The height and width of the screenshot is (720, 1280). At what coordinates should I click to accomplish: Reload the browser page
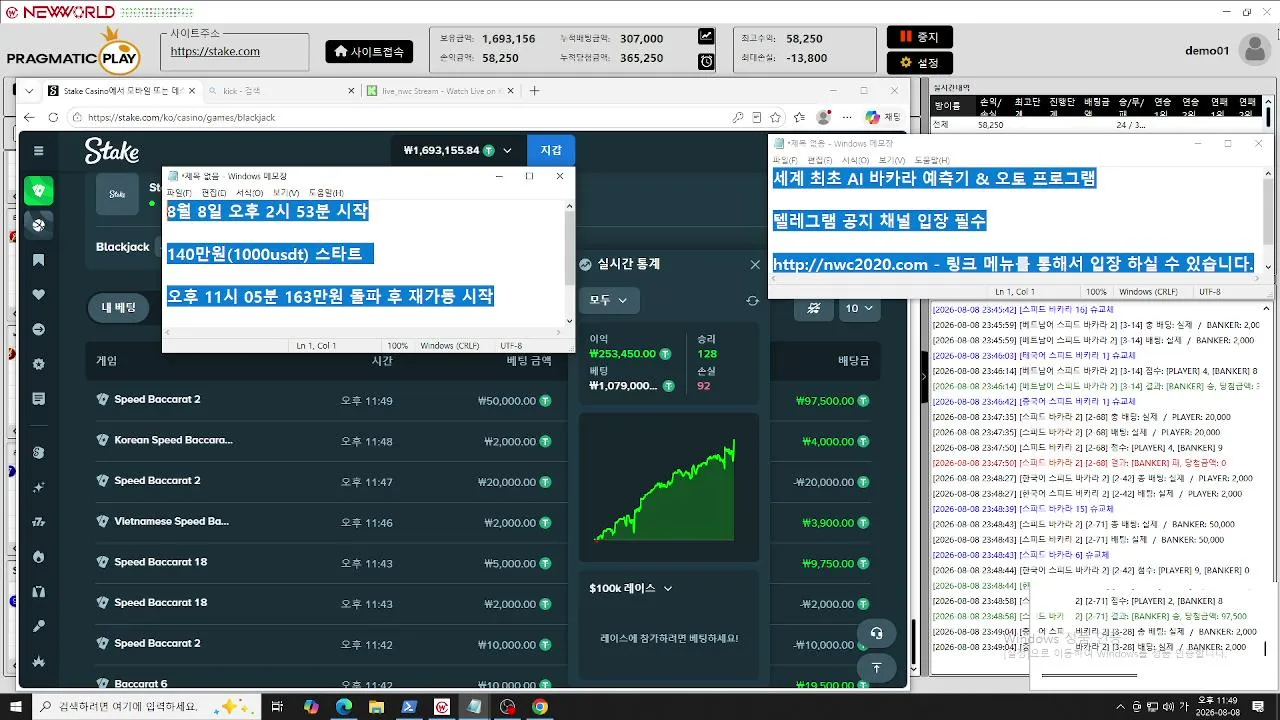click(53, 117)
